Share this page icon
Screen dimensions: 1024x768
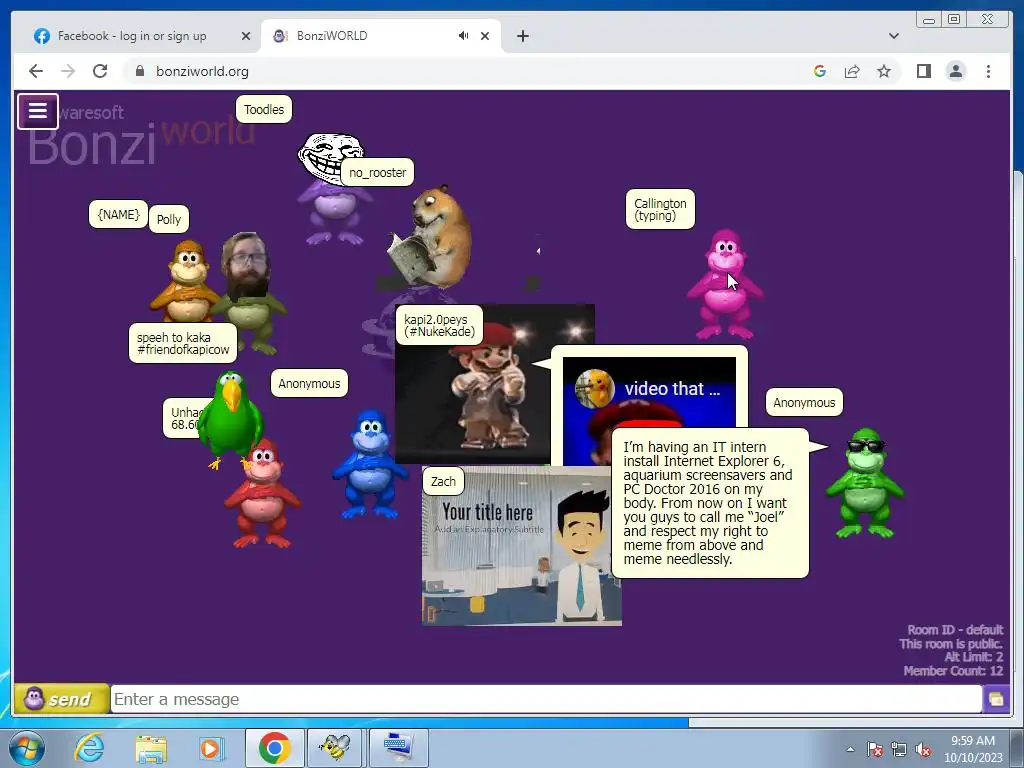click(x=852, y=71)
